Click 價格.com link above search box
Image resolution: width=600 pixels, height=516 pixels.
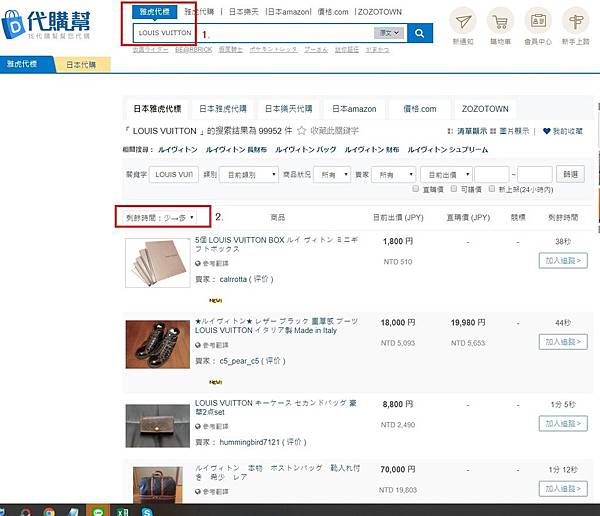point(333,12)
